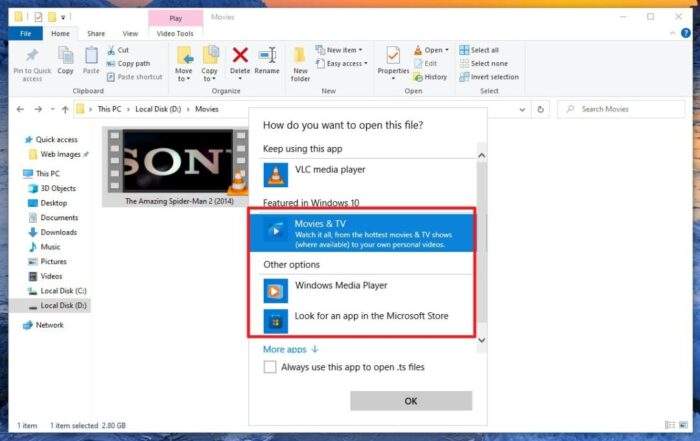Go back with the back arrow
This screenshot has height=441, width=700.
(20, 109)
